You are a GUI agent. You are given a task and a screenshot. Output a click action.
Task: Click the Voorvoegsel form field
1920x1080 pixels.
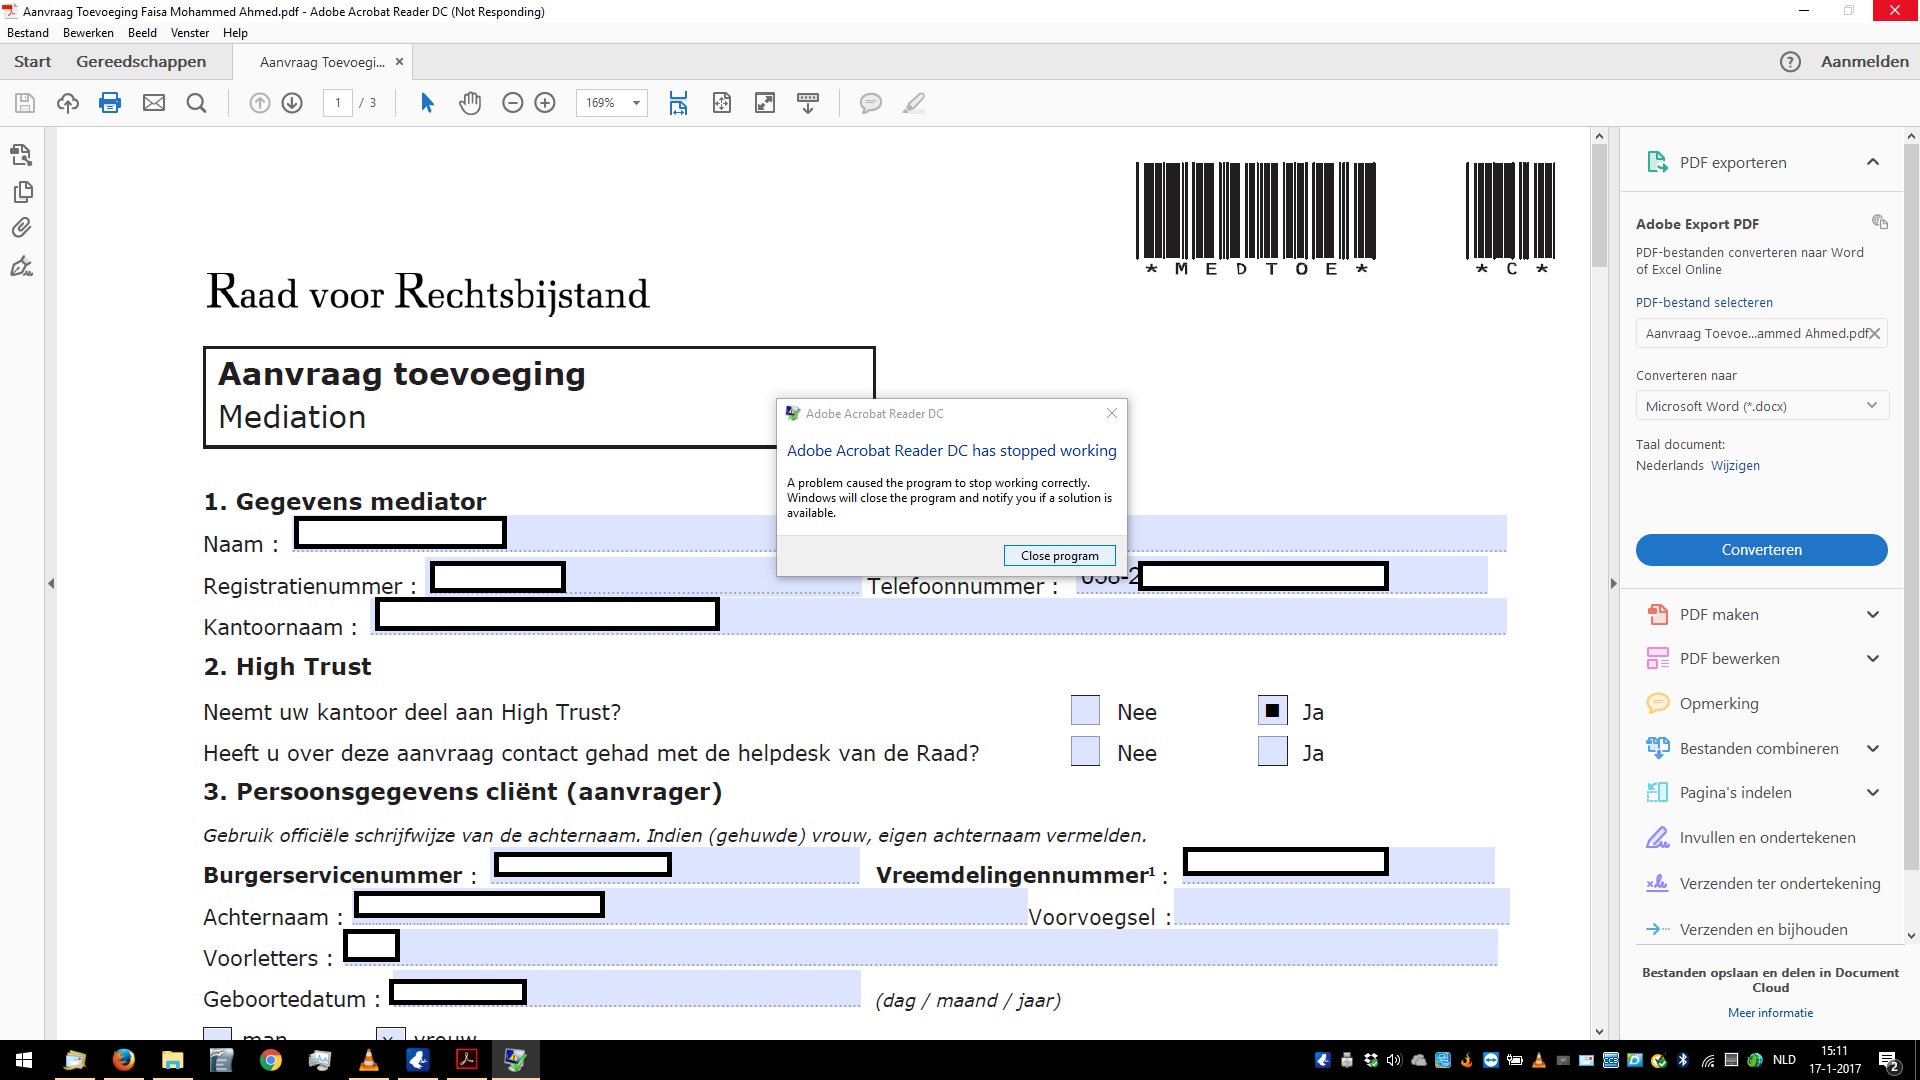coord(1341,906)
